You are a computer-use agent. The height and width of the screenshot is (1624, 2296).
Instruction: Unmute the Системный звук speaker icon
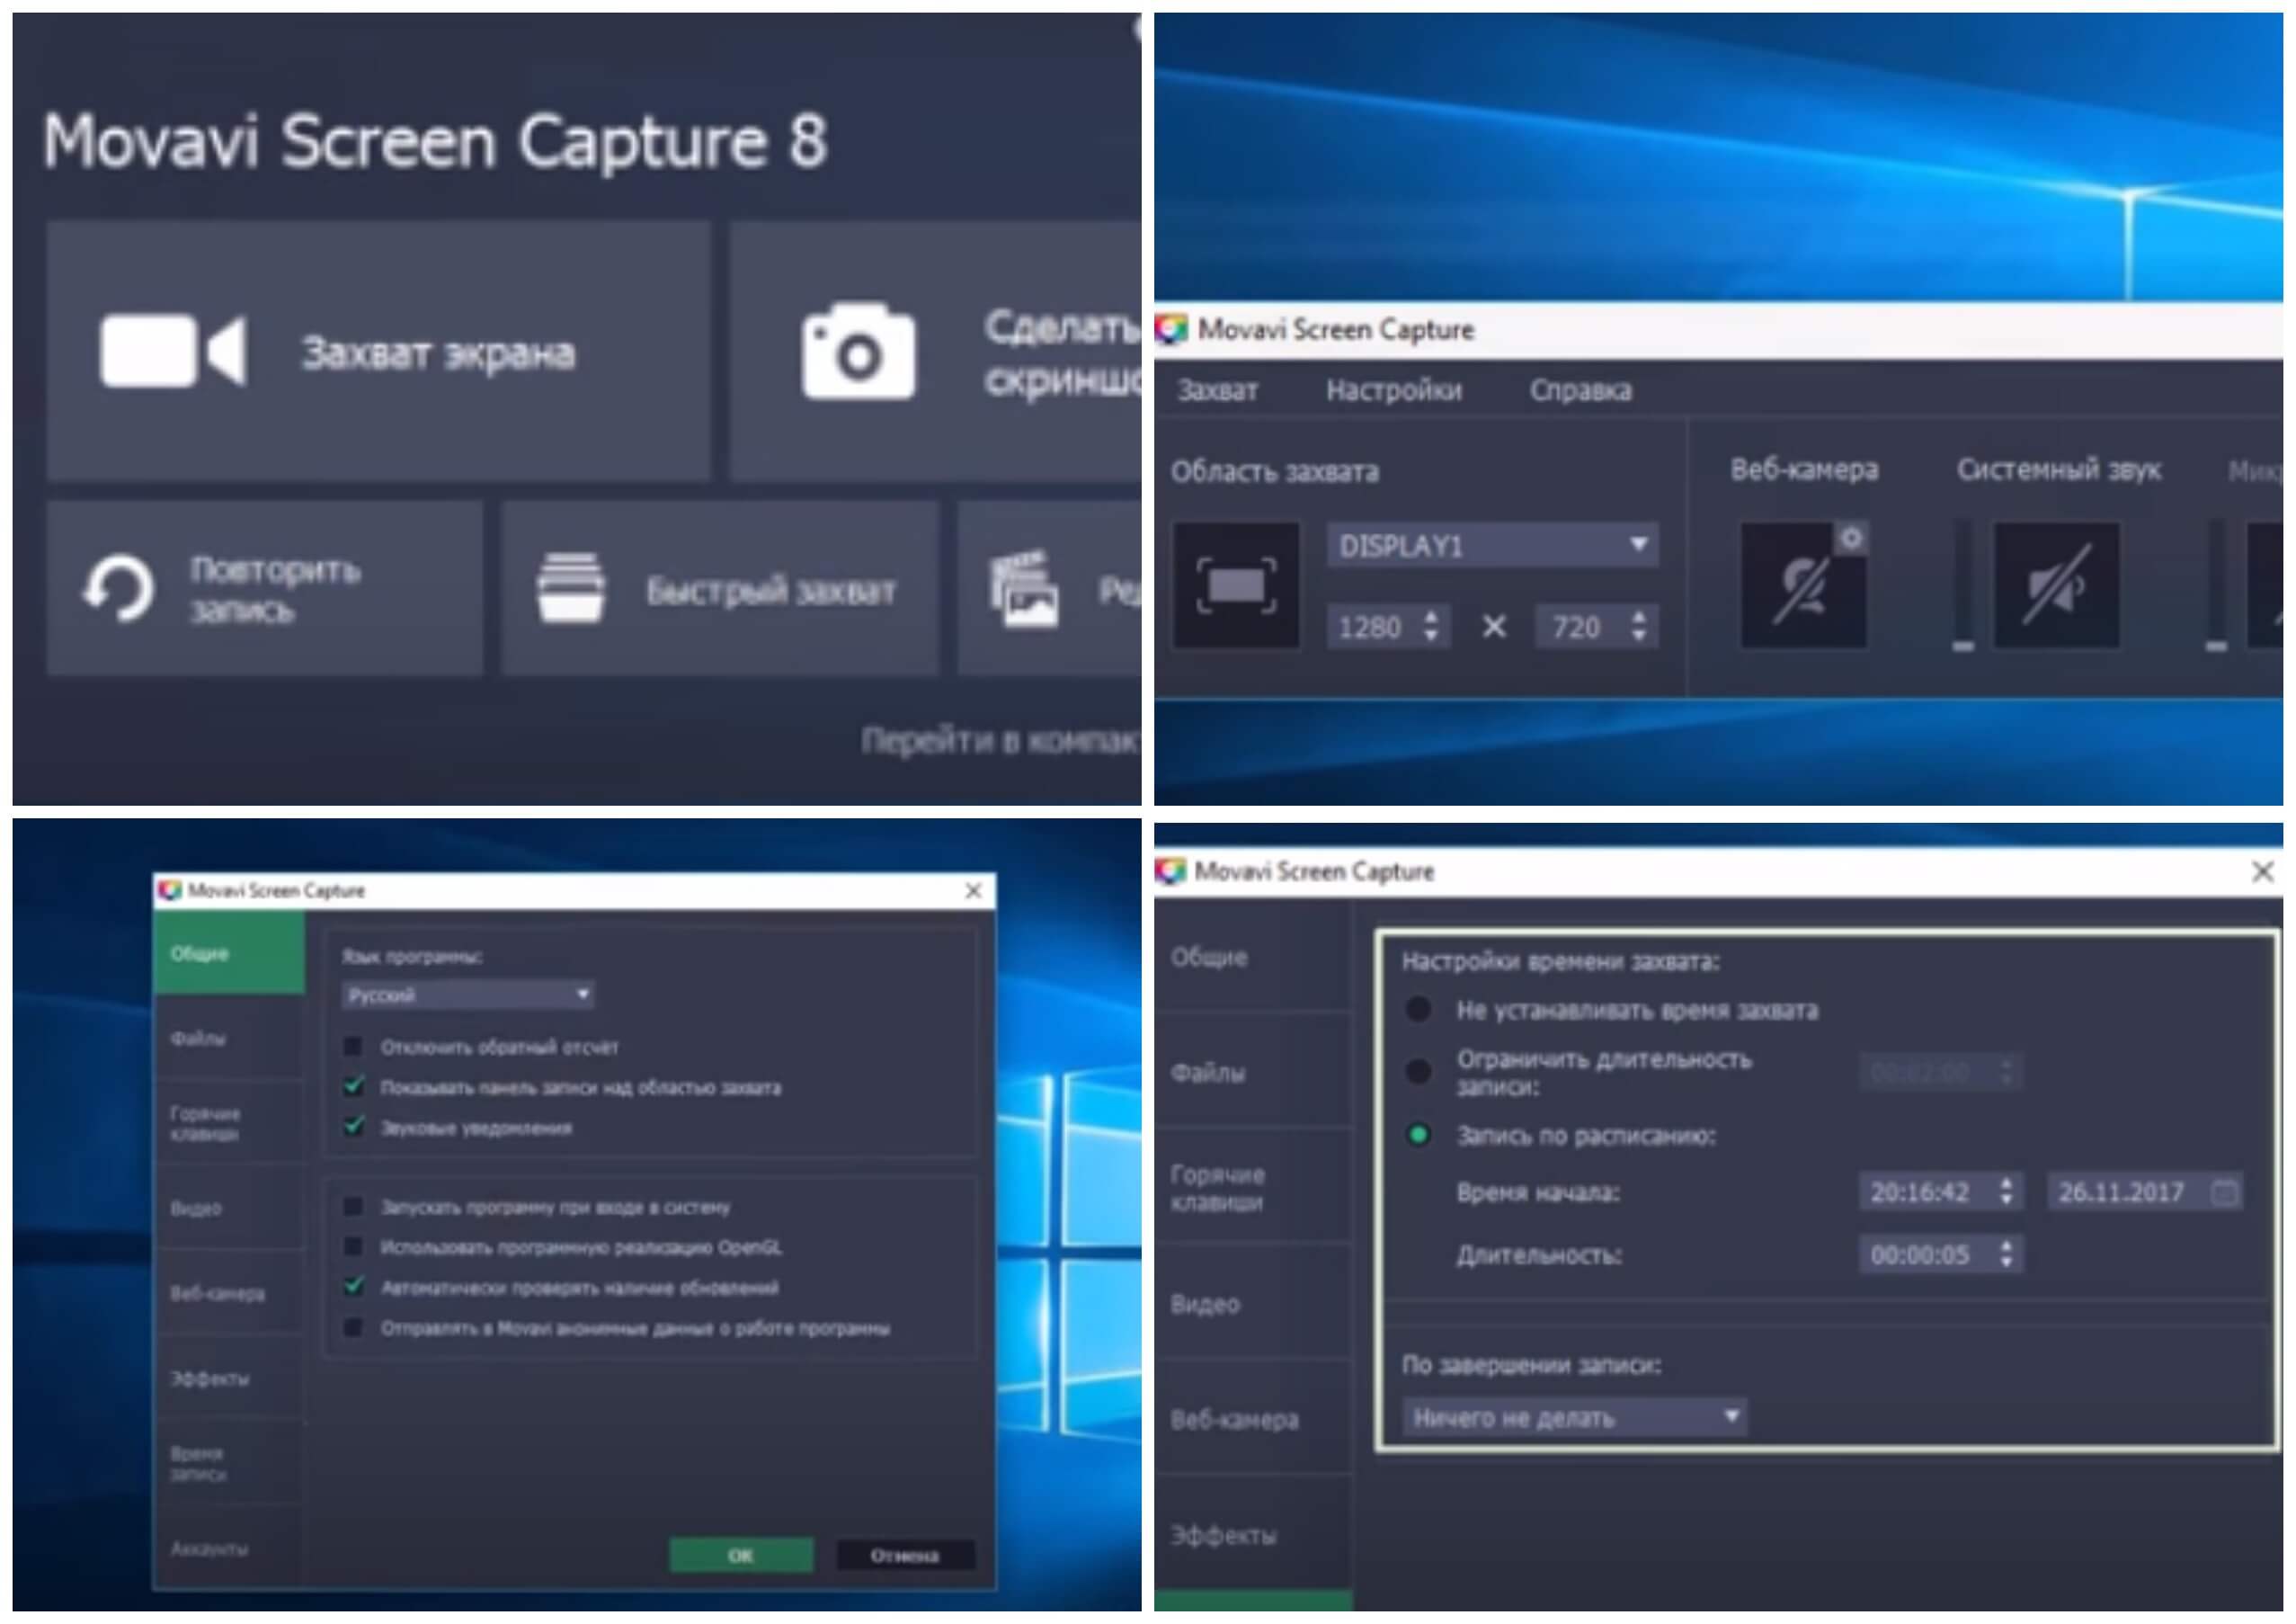click(2056, 586)
